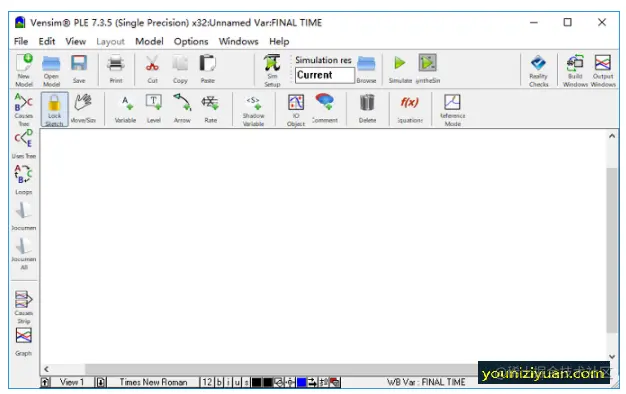Save the model with the Save icon
Image resolution: width=626 pixels, height=394 pixels.
click(79, 69)
